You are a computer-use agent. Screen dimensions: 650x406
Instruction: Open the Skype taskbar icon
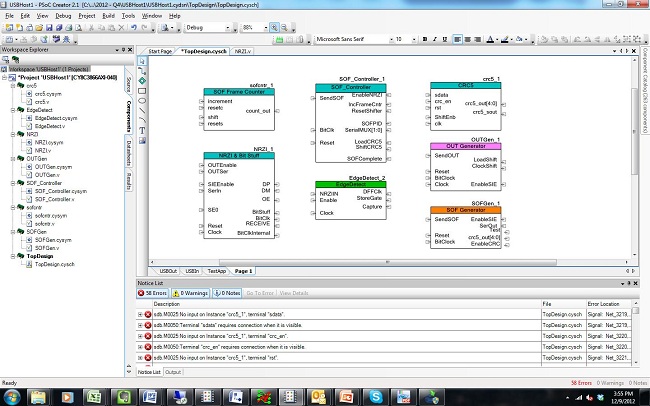pyautogui.click(x=376, y=397)
